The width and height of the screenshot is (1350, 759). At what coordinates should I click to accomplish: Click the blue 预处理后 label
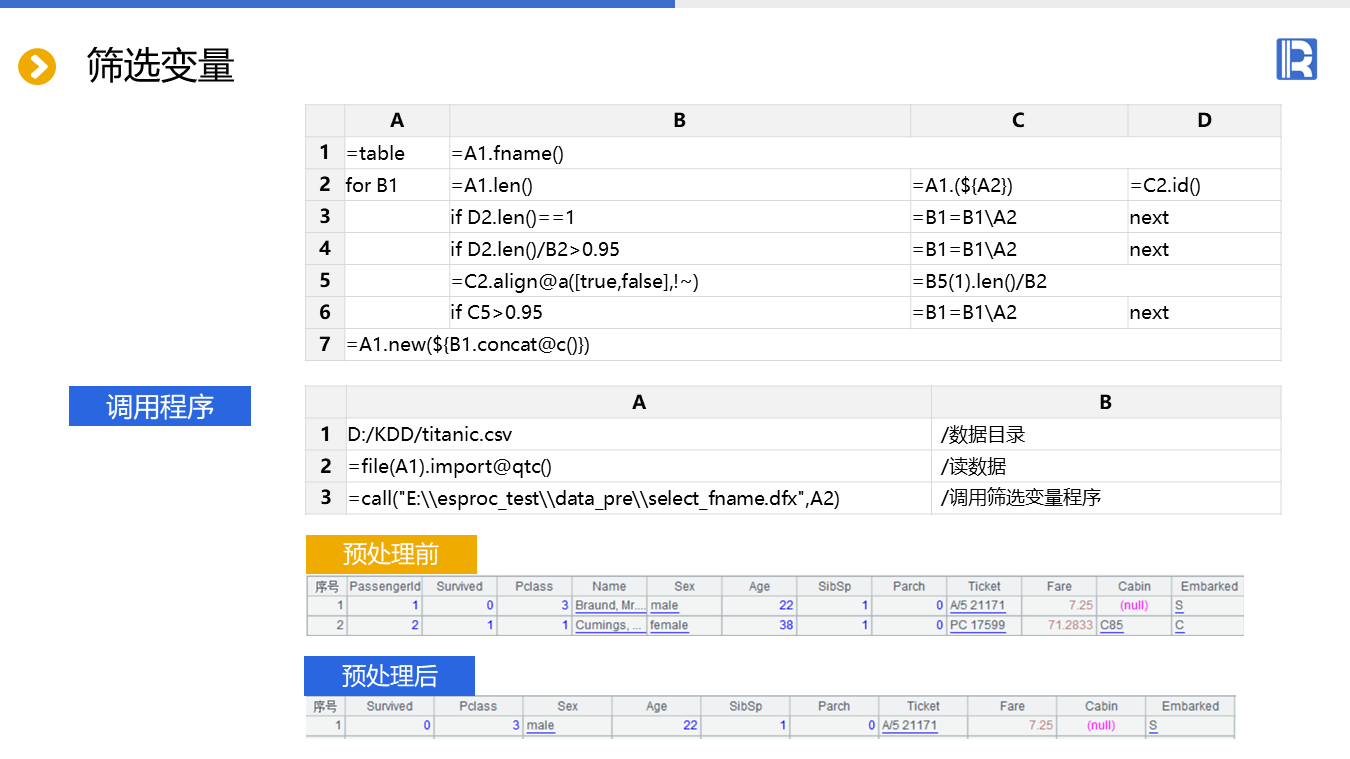[389, 675]
